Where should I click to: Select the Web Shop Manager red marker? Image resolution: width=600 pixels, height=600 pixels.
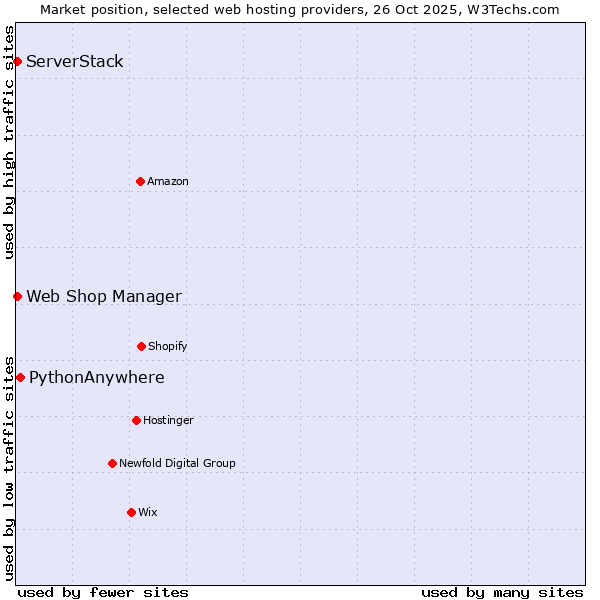(x=17, y=296)
